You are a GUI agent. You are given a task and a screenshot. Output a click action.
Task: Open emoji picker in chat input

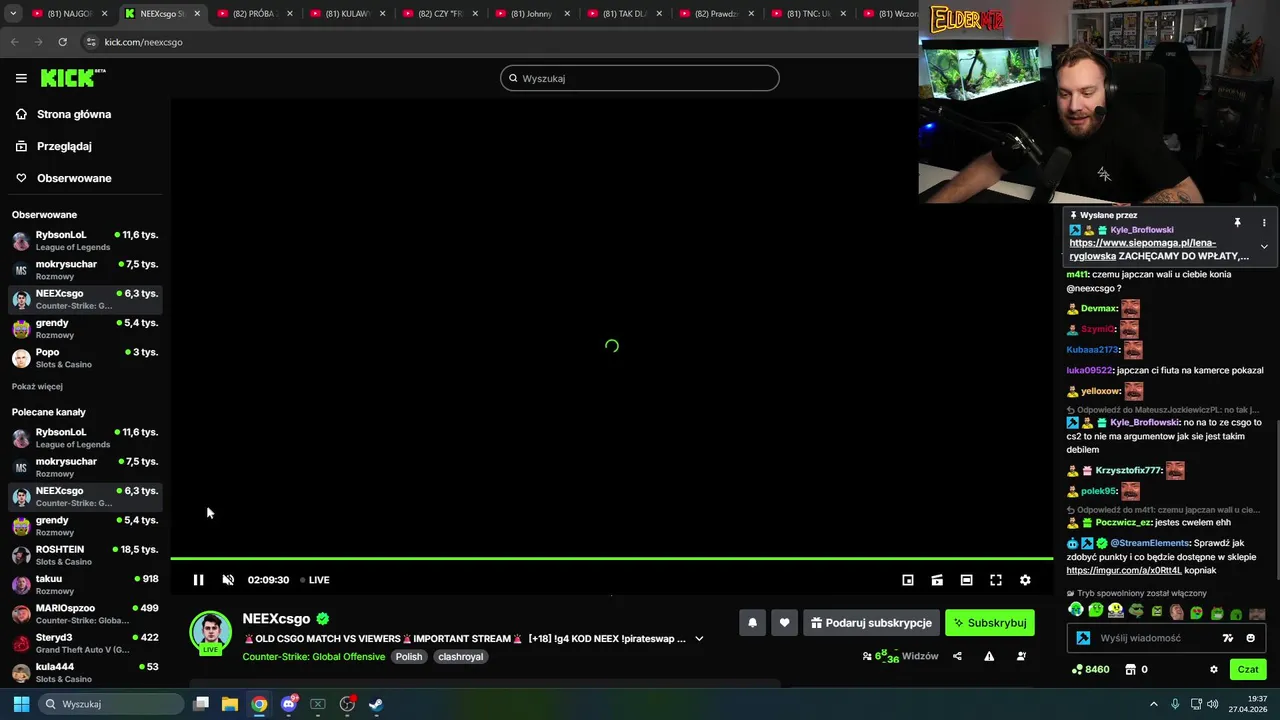1250,638
